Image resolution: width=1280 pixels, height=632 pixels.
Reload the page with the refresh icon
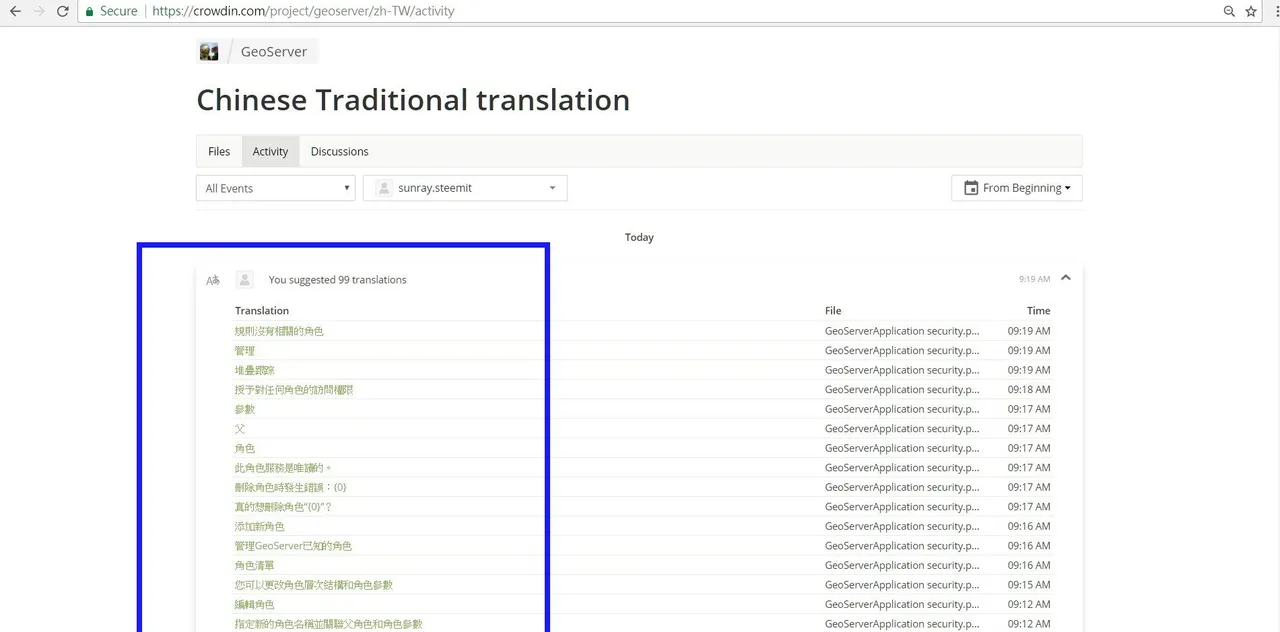pyautogui.click(x=63, y=11)
